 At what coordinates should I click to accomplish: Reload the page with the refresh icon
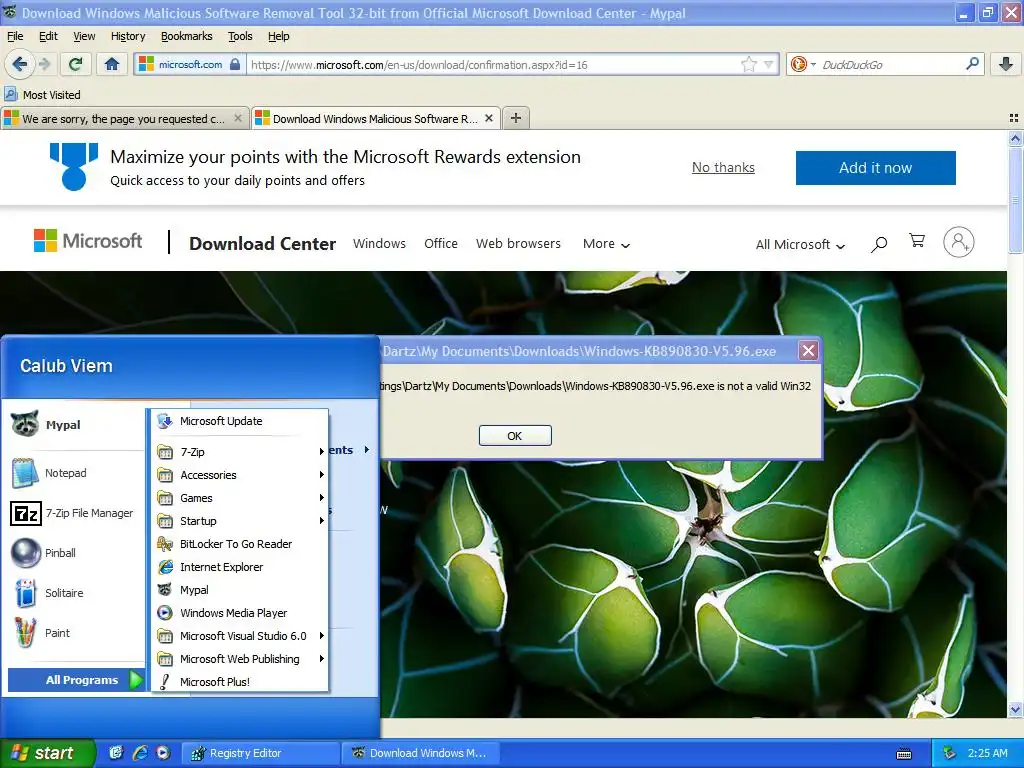click(x=75, y=64)
